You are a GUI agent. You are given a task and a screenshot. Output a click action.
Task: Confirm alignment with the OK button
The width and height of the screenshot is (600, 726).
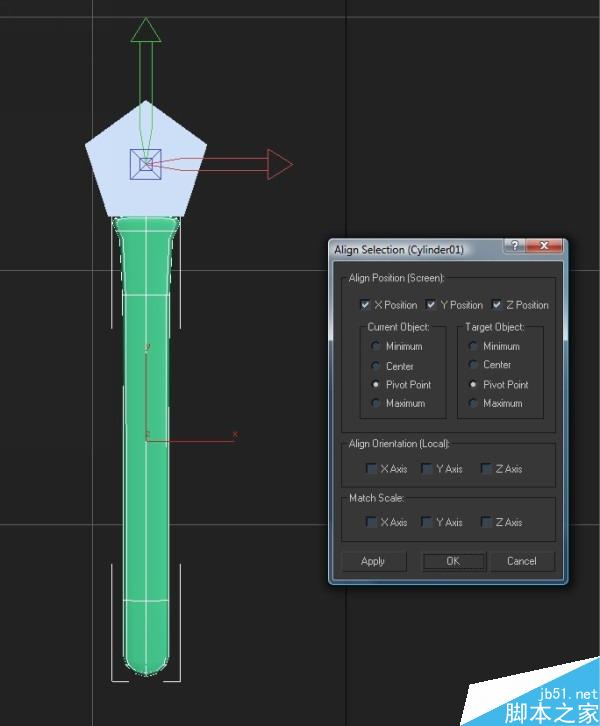pyautogui.click(x=453, y=561)
